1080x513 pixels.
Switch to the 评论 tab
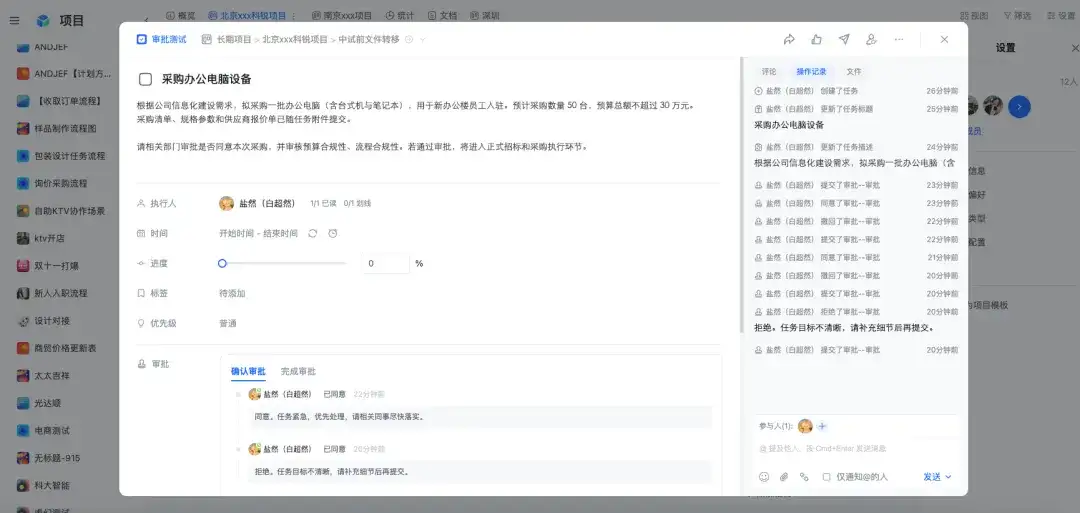pyautogui.click(x=769, y=72)
